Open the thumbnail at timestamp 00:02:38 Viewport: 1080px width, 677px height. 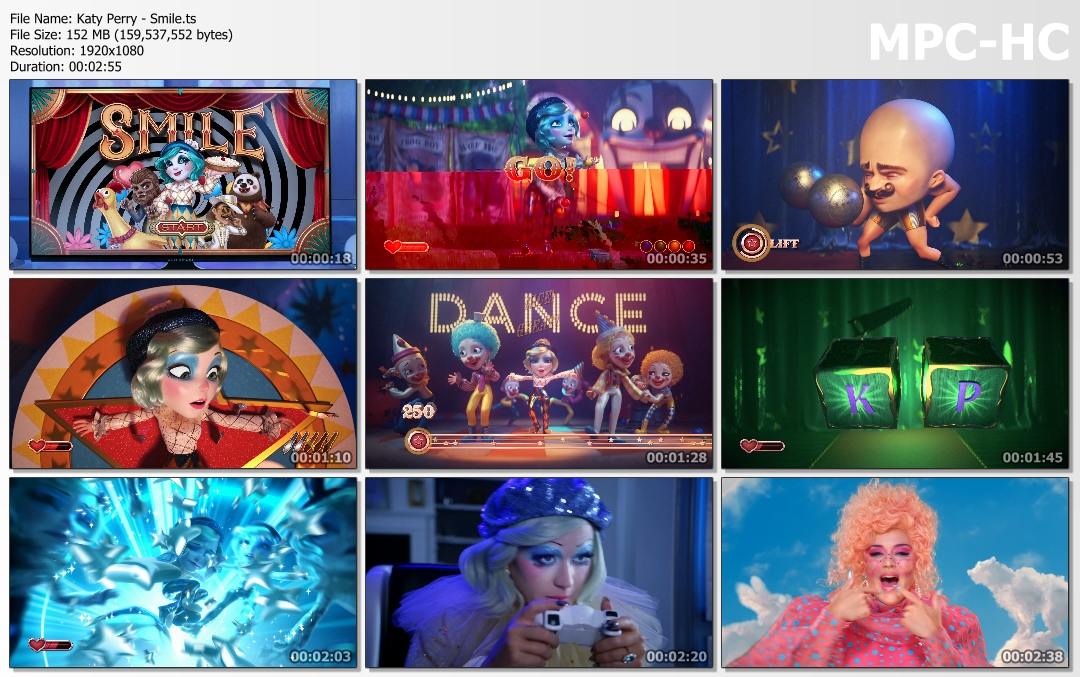(x=895, y=572)
